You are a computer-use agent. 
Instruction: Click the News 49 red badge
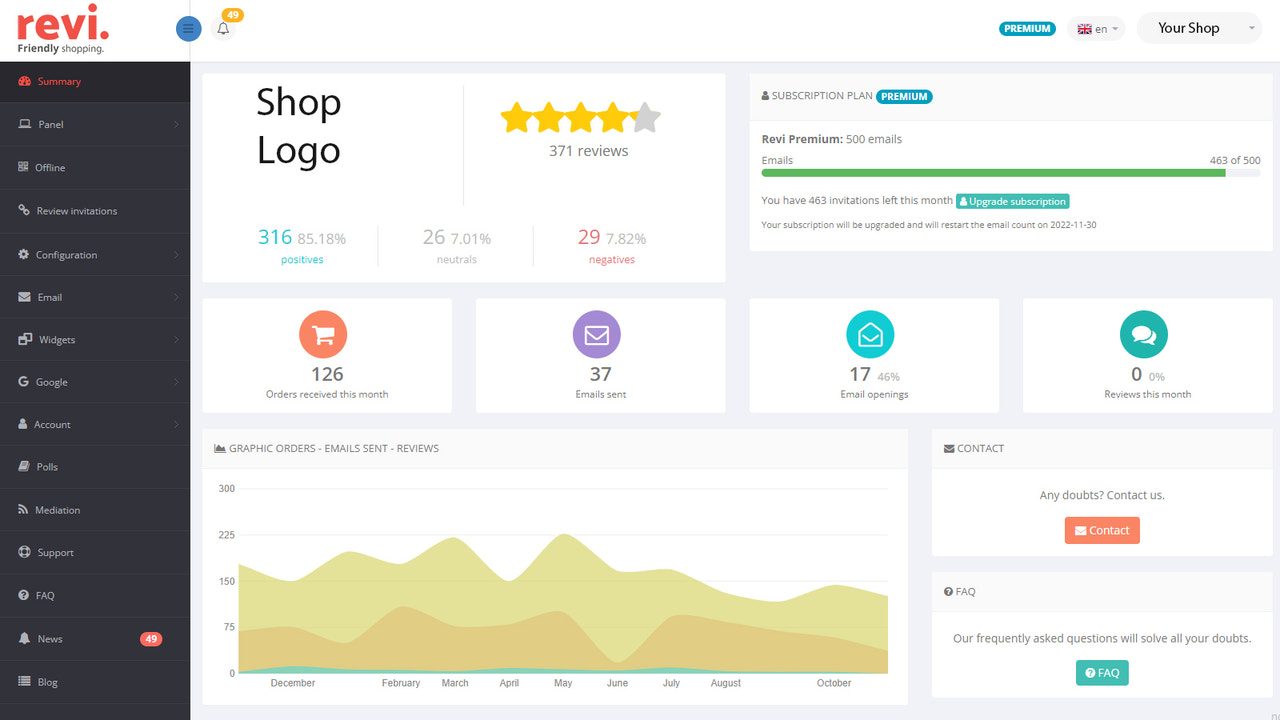coord(151,638)
